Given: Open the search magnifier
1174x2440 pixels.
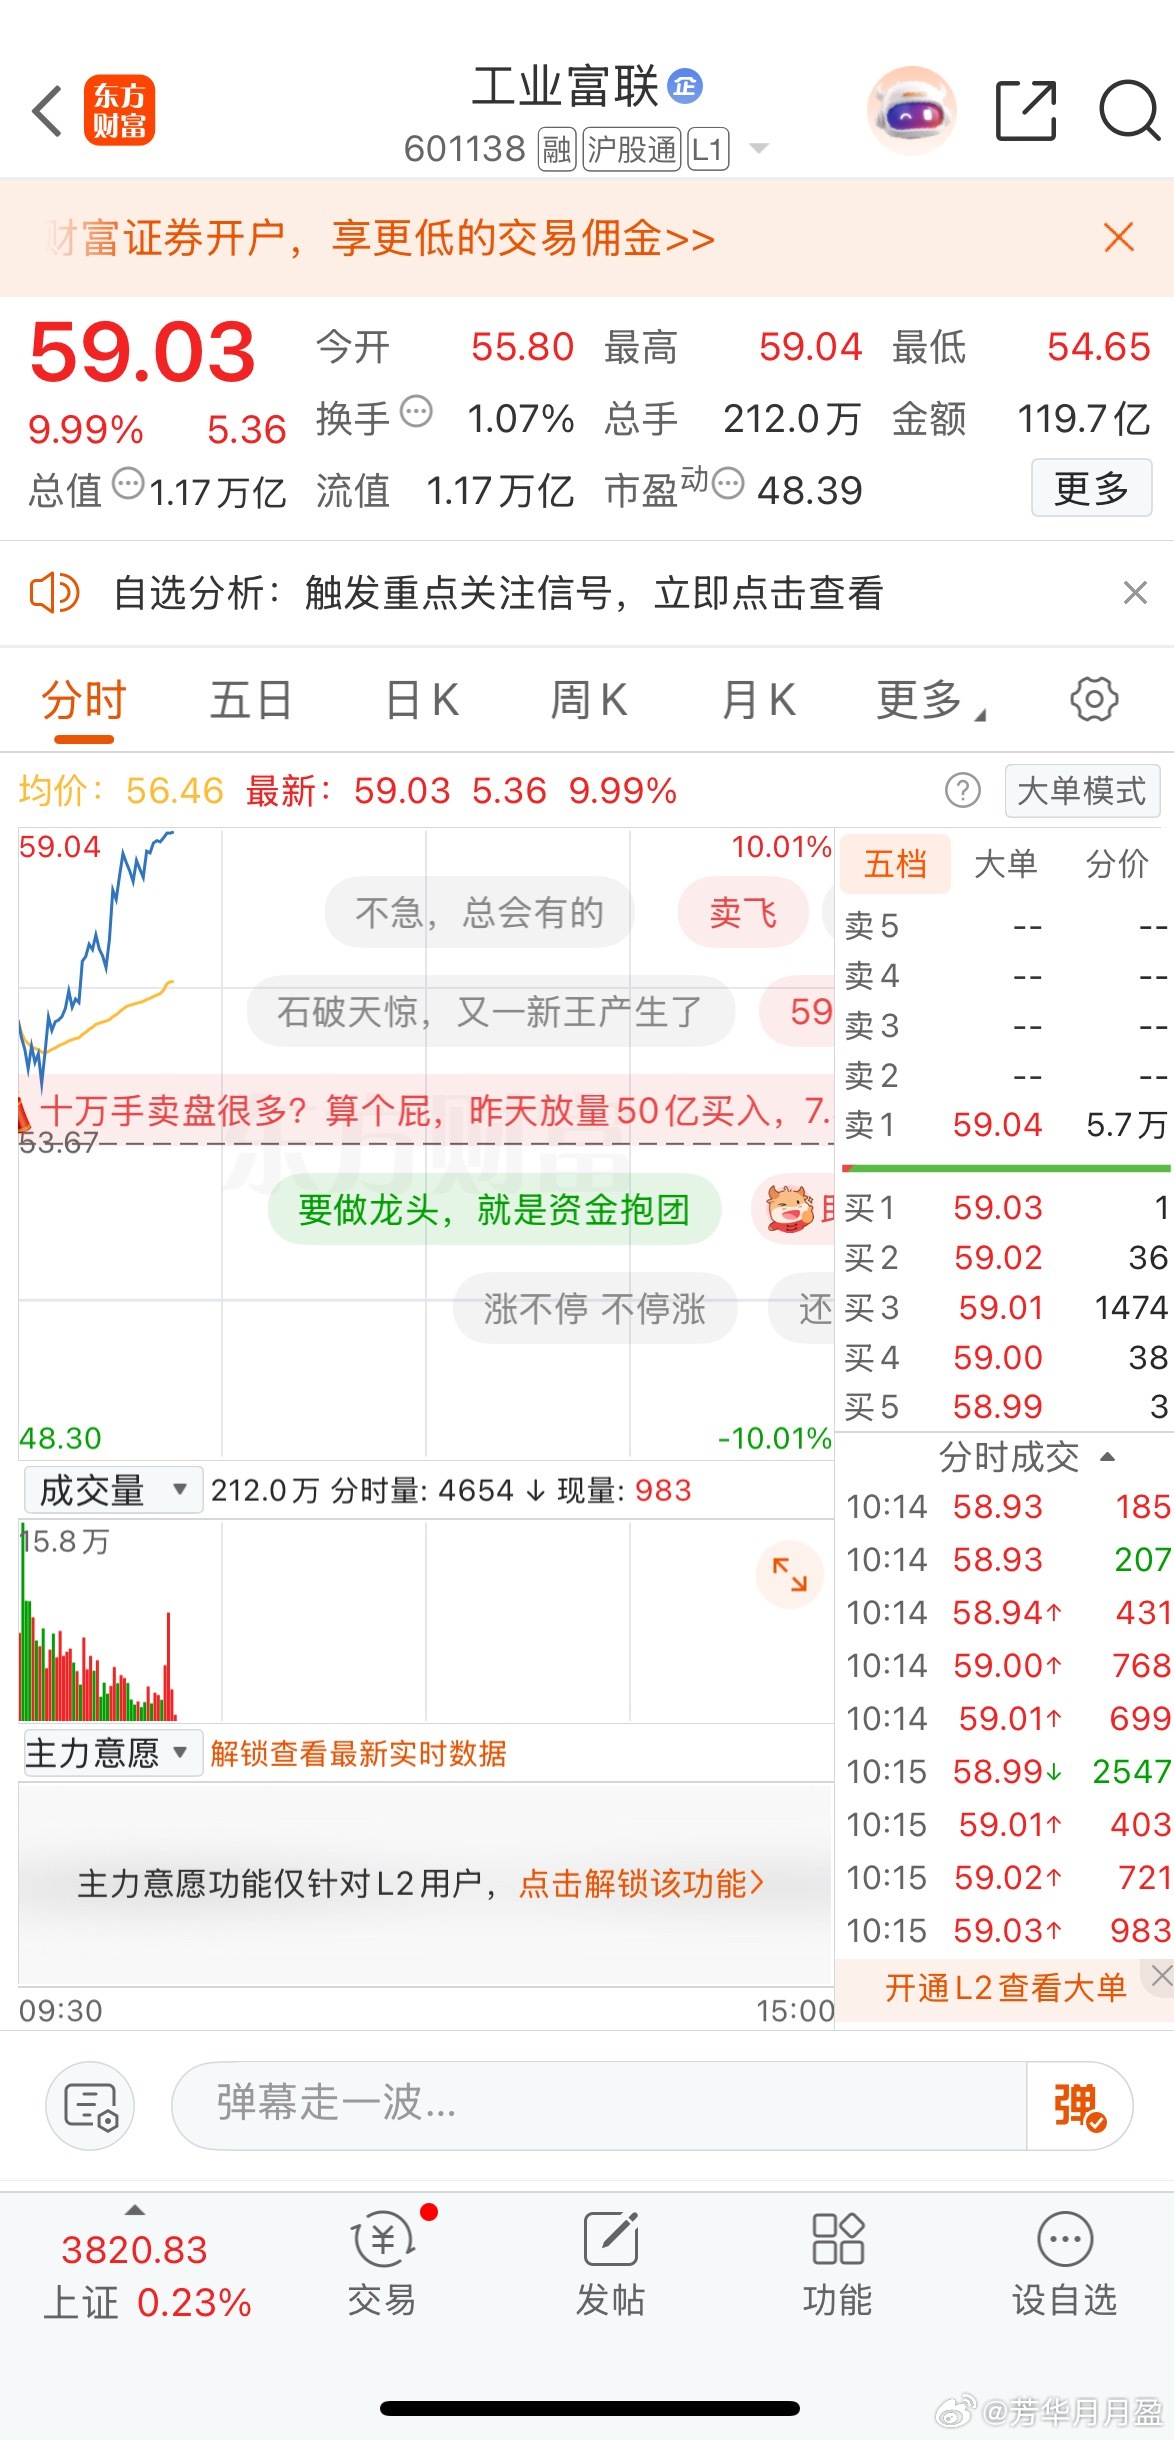Looking at the screenshot, I should [x=1130, y=110].
